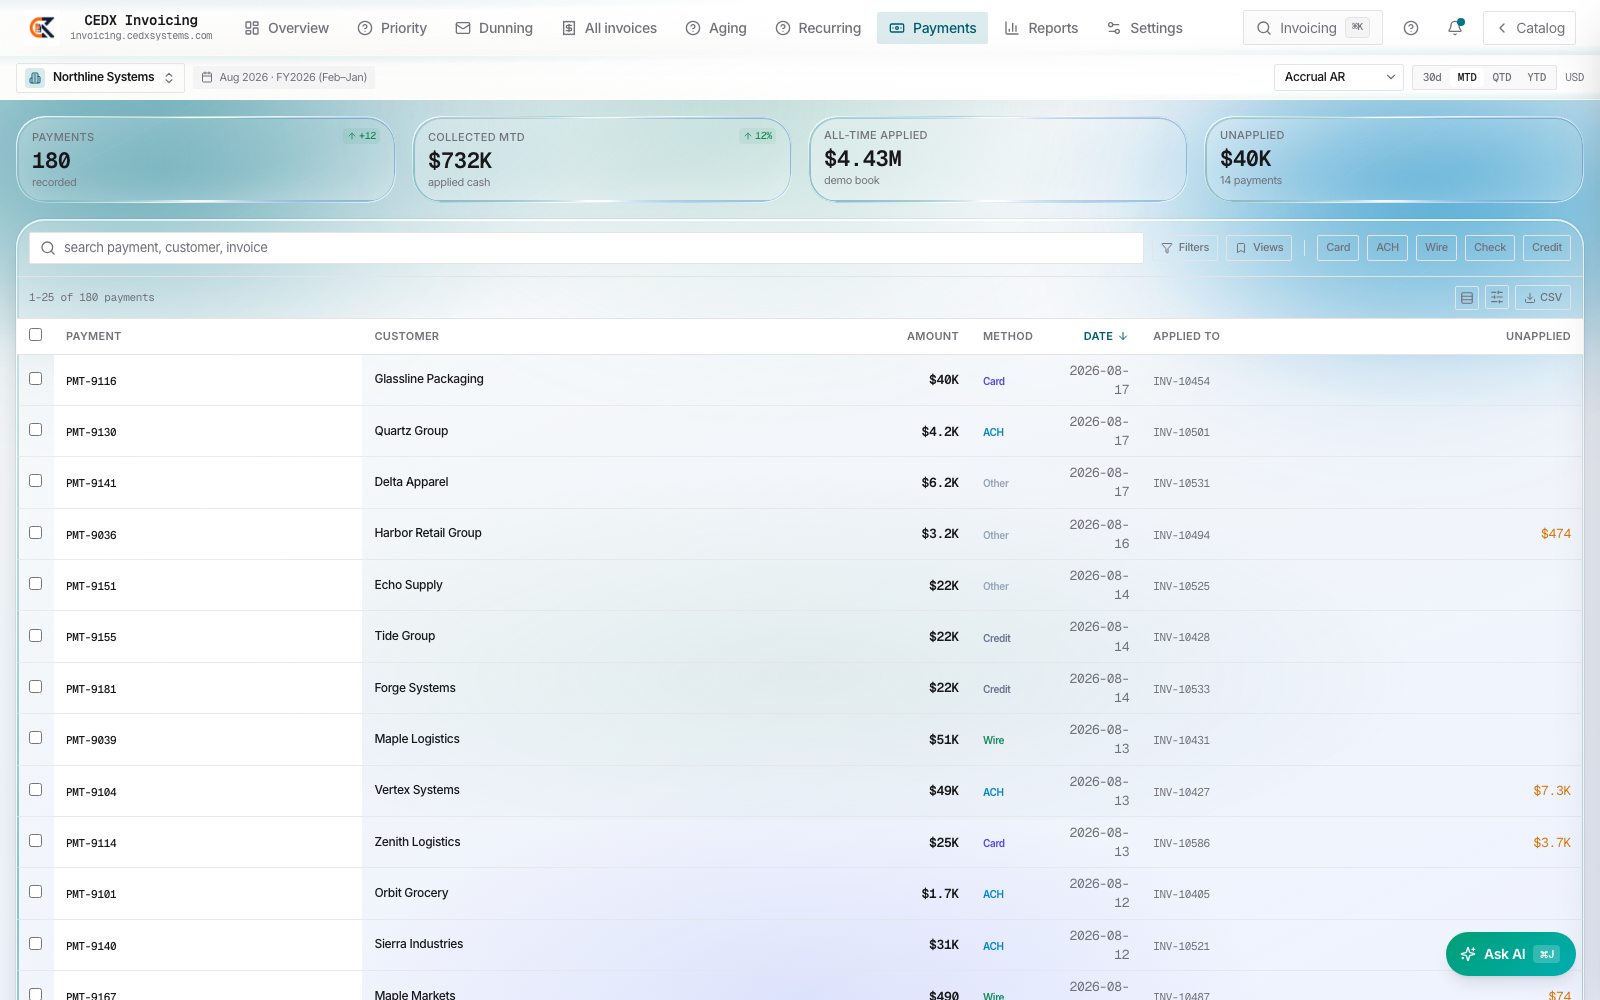Viewport: 1600px width, 1000px height.
Task: Open the Aug 2026 fiscal period picker
Action: click(x=285, y=77)
